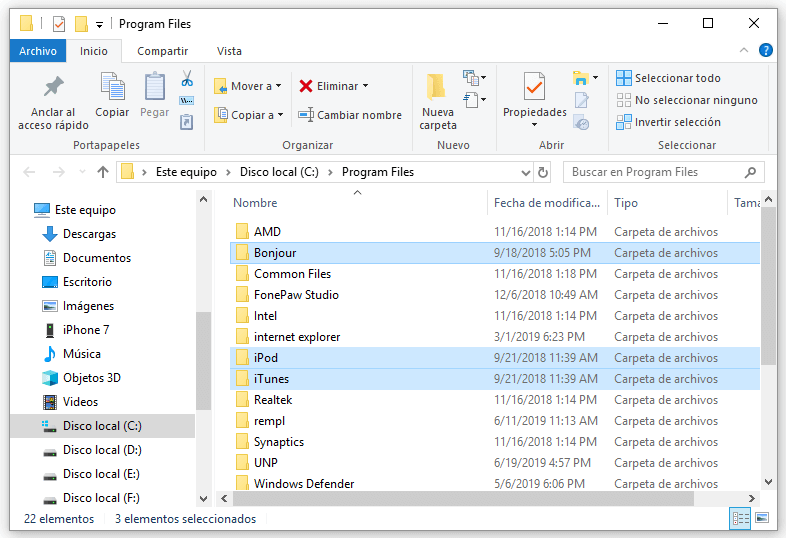Viewport: 786px width, 538px height.
Task: Open recent locations dropdown near nav arrows
Action: 82,172
